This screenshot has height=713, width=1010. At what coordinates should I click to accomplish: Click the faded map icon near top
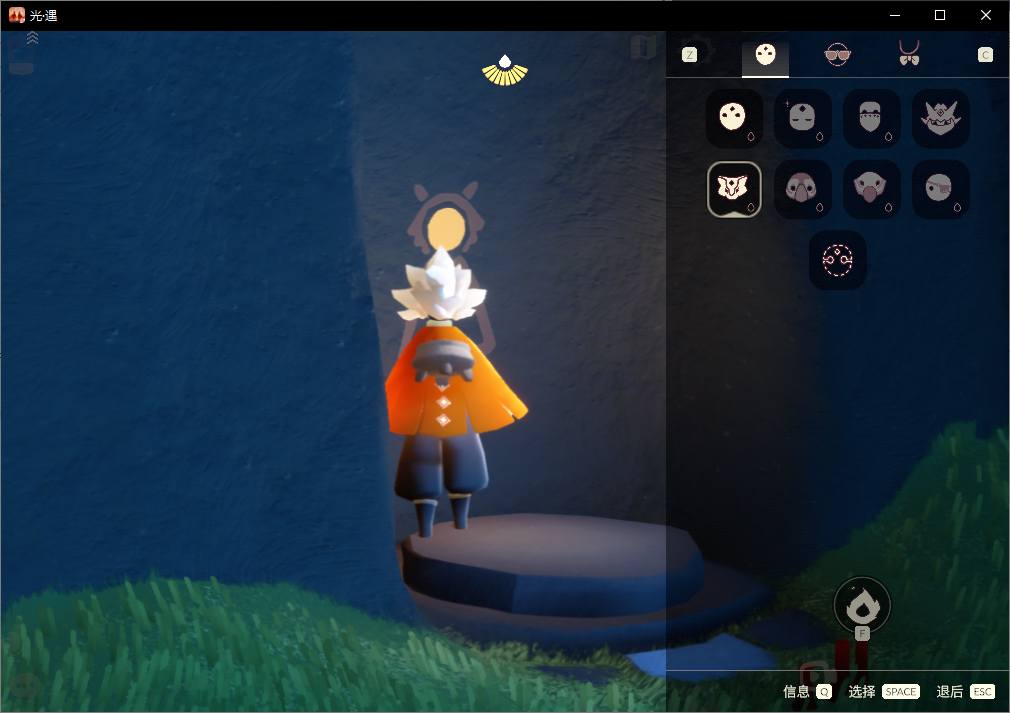coord(643,46)
